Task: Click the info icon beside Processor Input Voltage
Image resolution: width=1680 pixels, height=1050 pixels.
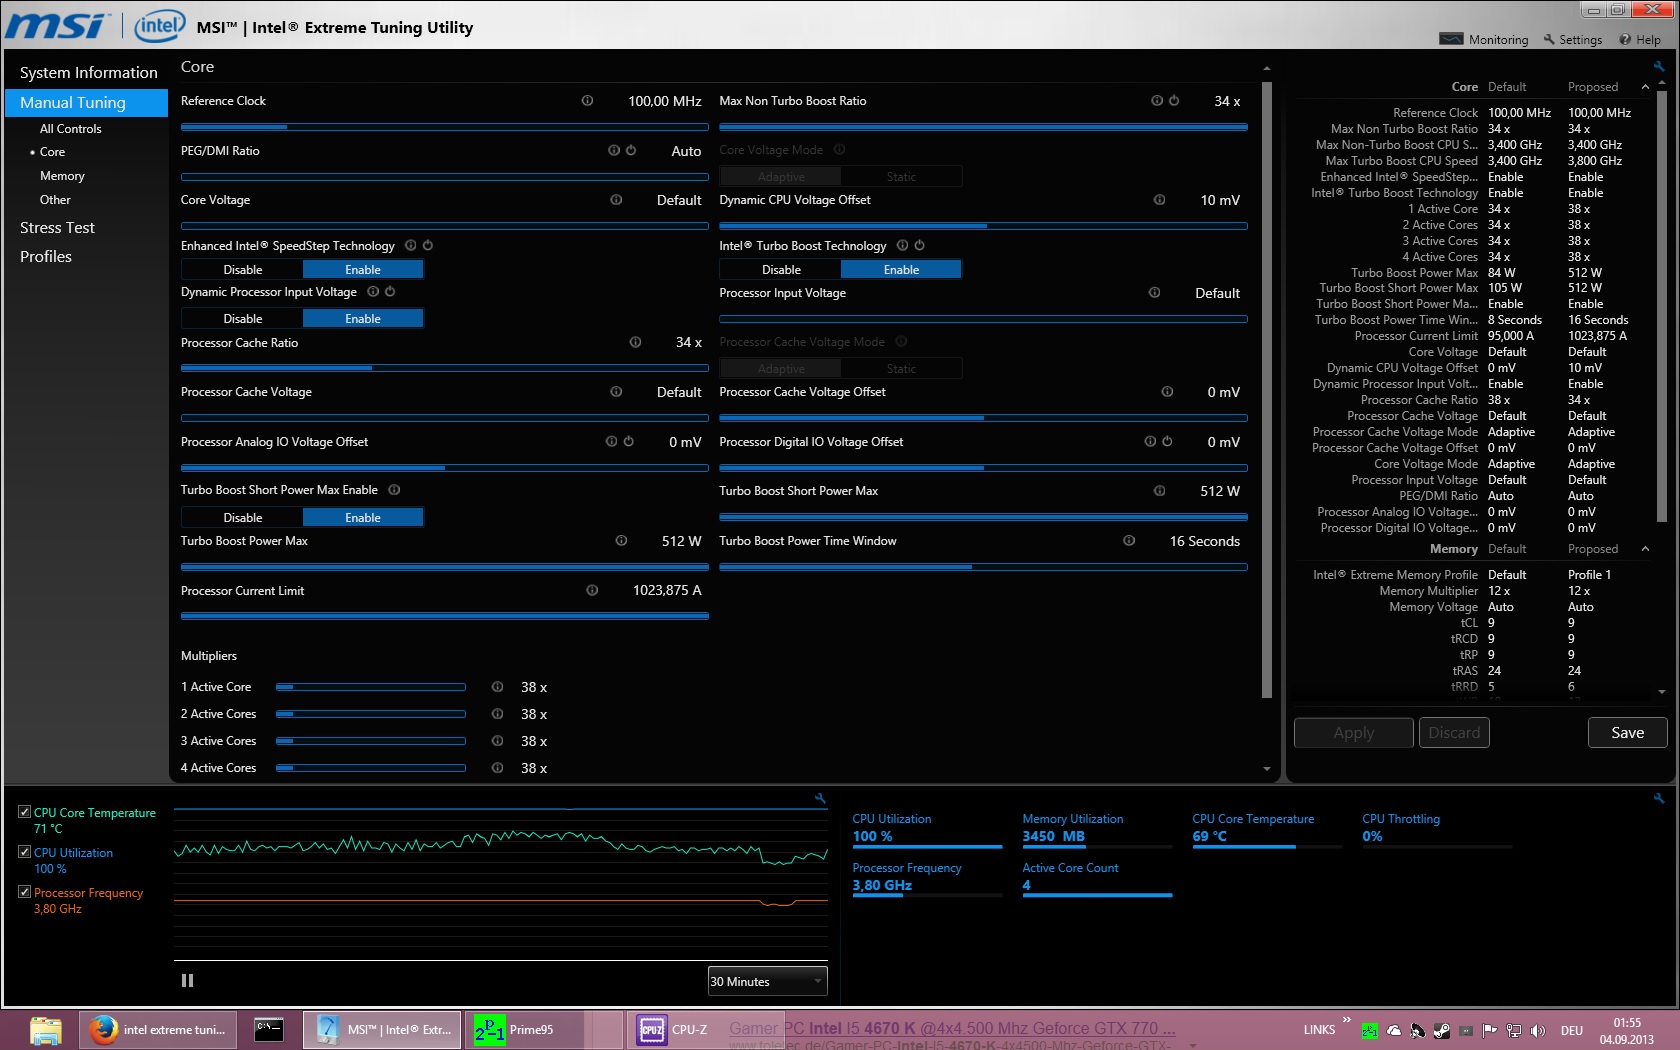Action: point(1154,292)
